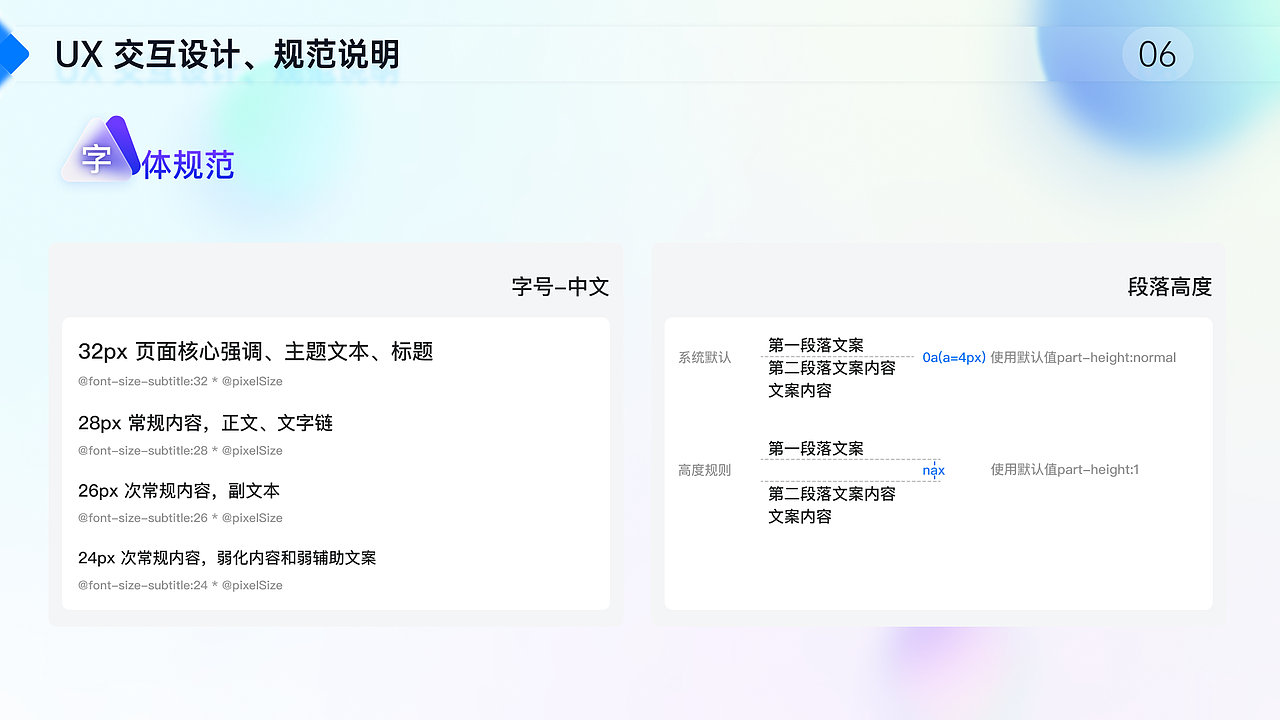Screen dimensions: 1280x720
Task: Click '@font-size-subtitle:32 * @pixelSize' text
Action: click(x=180, y=381)
